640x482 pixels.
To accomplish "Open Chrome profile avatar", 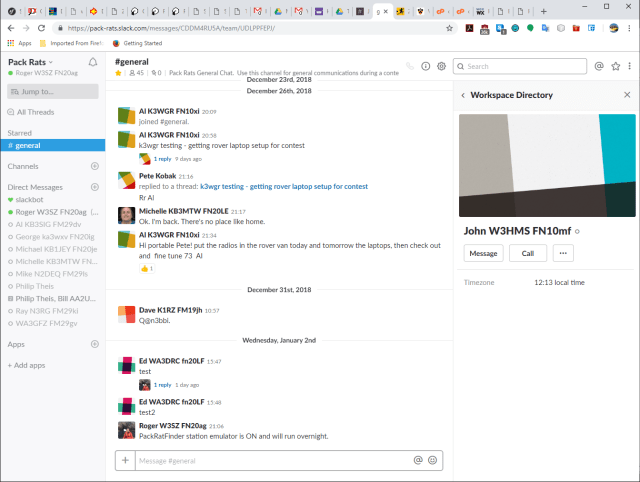I will (613, 28).
